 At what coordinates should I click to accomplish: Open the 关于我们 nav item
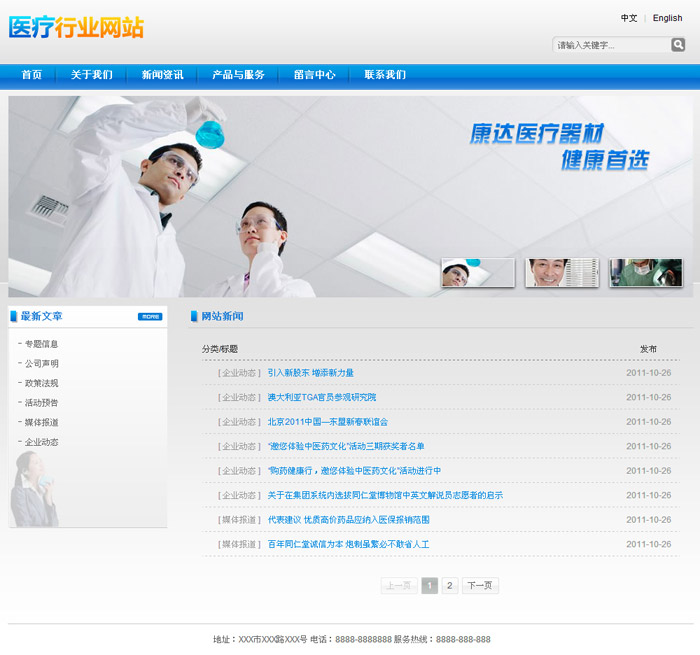pyautogui.click(x=92, y=75)
